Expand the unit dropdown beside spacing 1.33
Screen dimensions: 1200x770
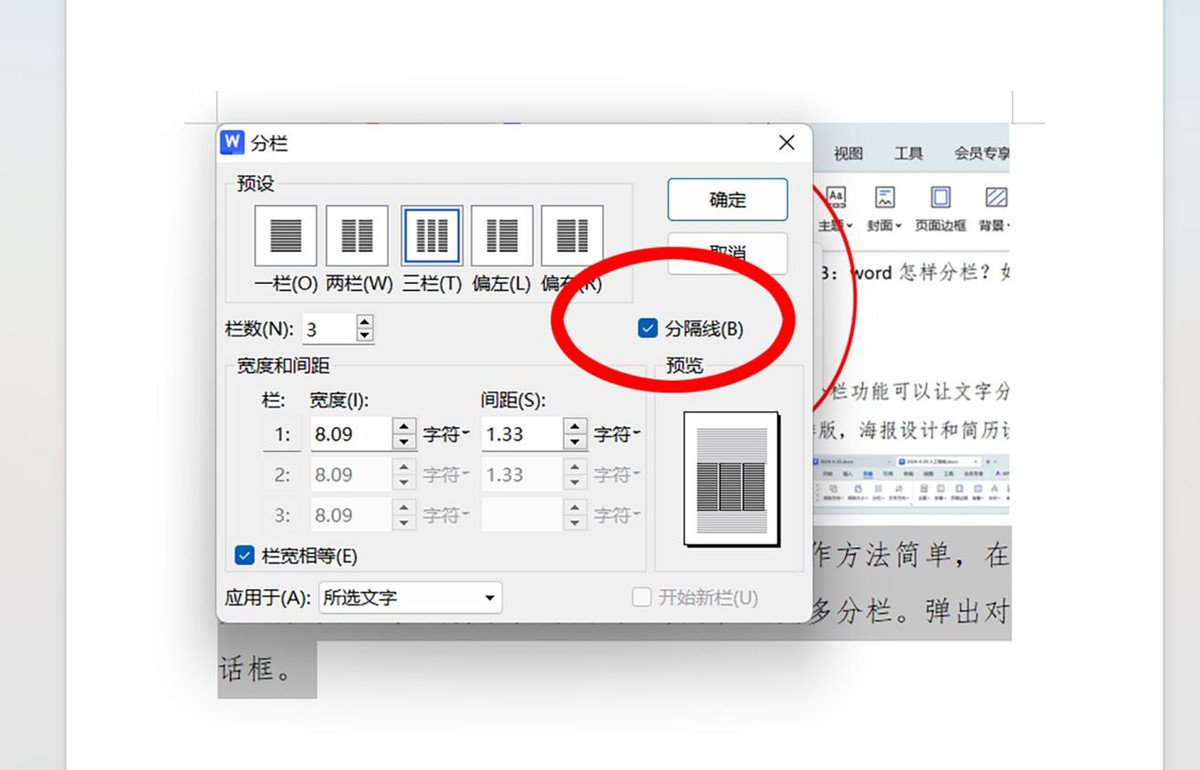pos(616,434)
